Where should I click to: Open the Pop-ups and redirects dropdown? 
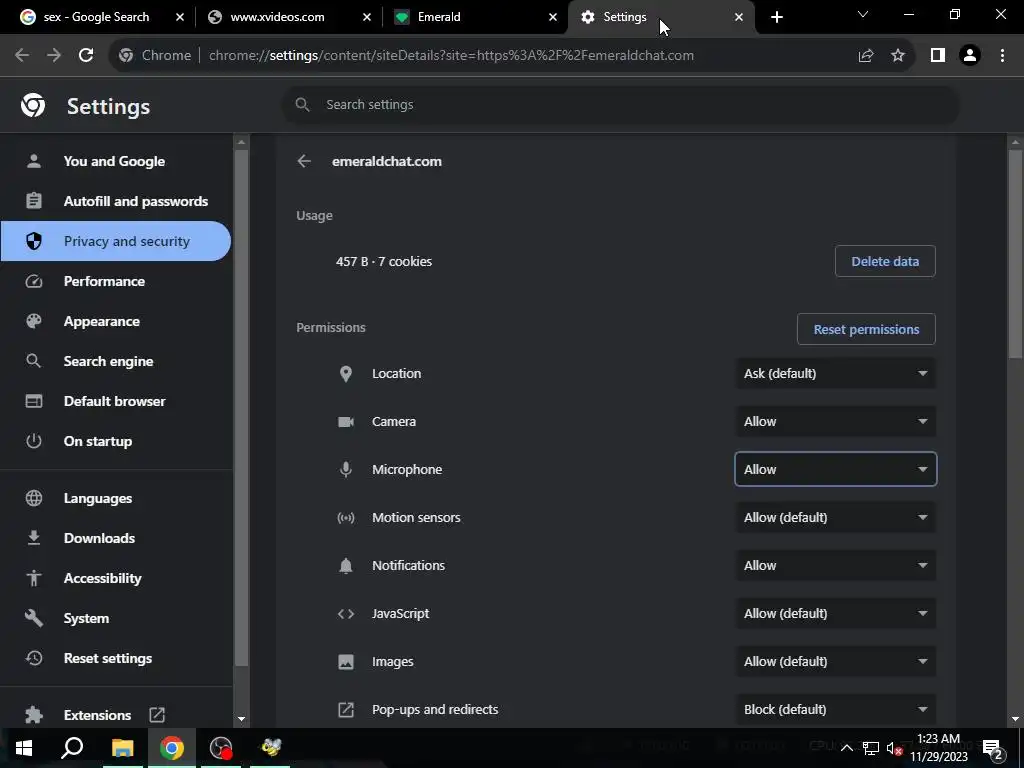pos(835,709)
